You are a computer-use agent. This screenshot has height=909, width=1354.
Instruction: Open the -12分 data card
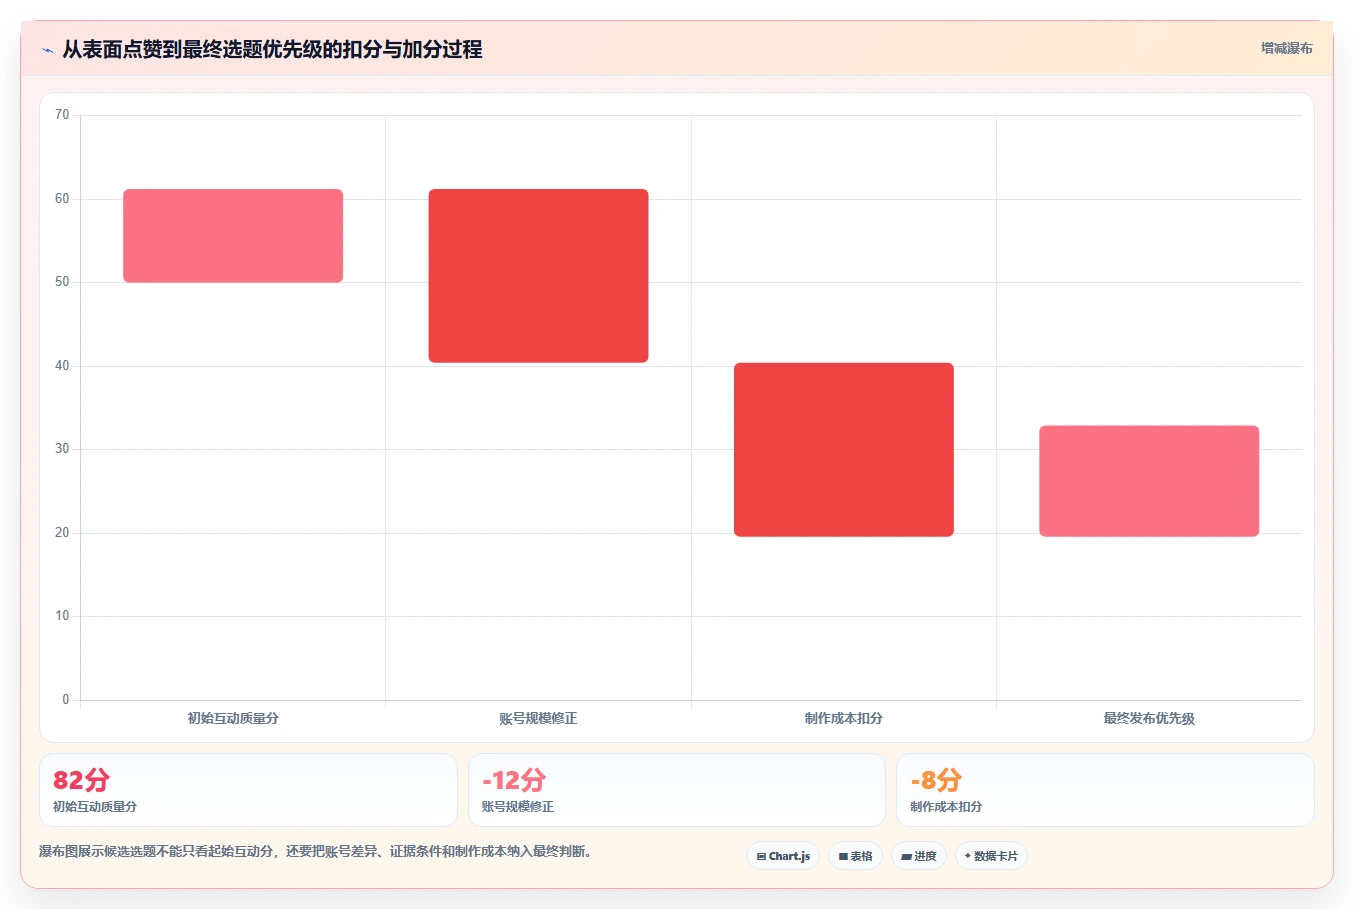point(677,790)
